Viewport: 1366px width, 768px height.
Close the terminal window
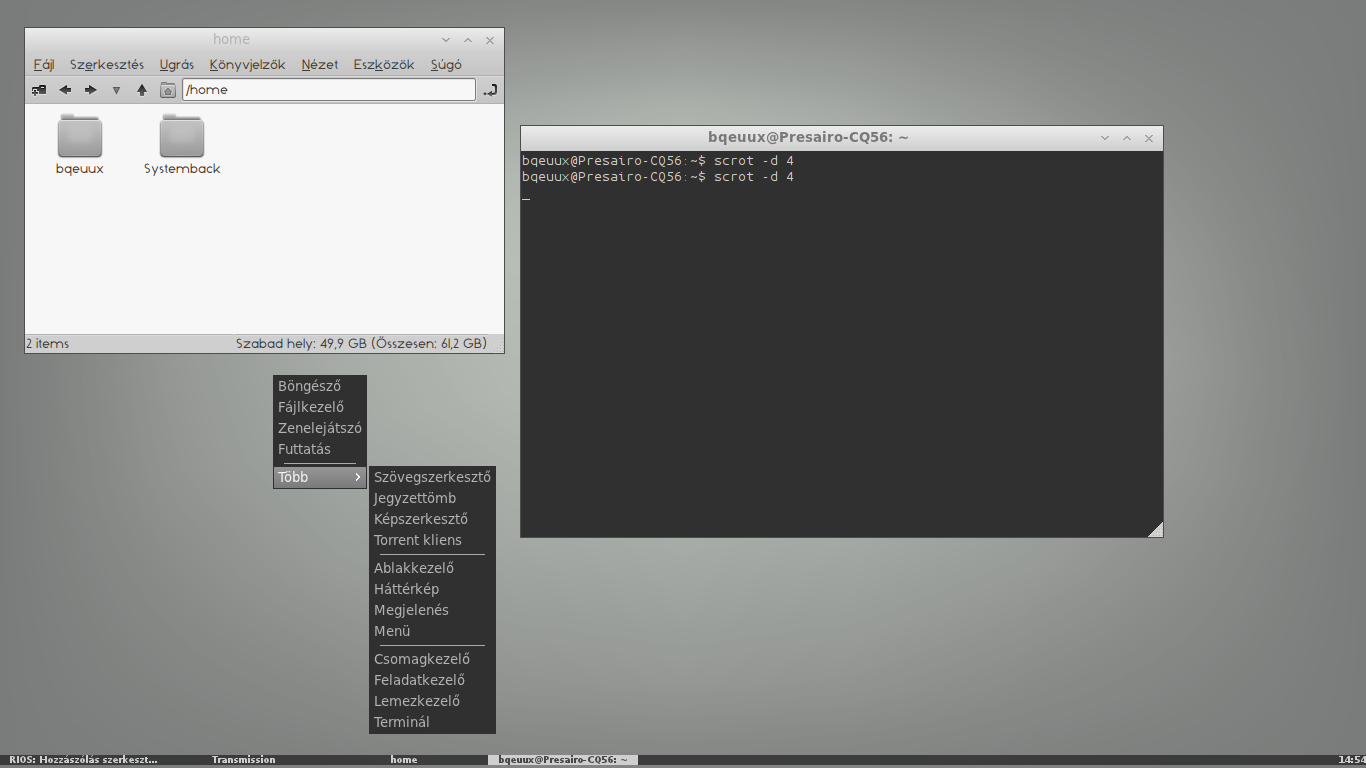pos(1149,138)
